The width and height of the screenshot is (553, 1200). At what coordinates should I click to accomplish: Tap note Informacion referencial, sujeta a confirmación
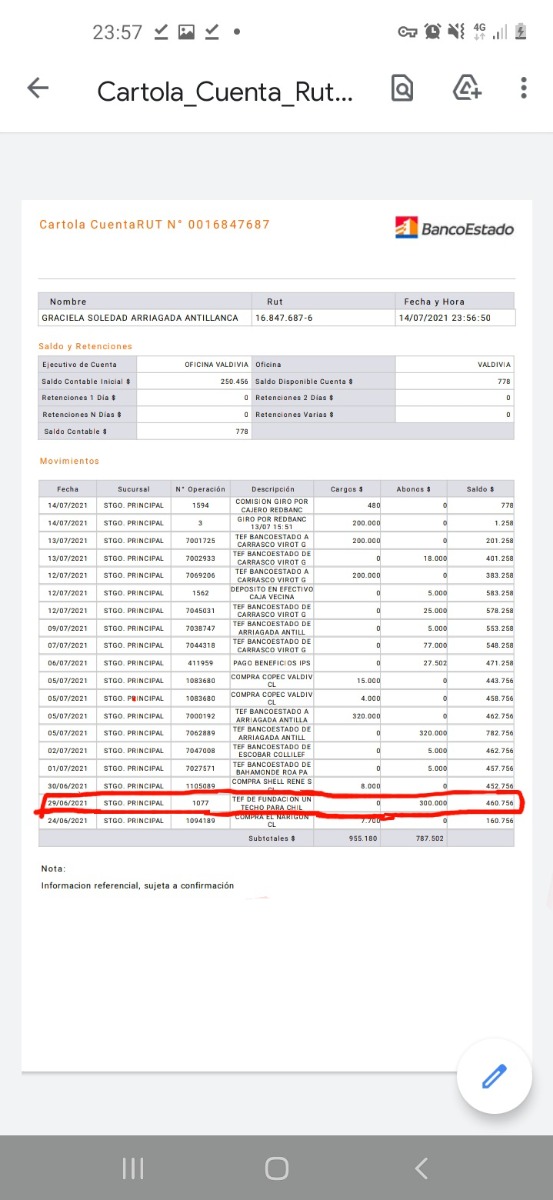(x=137, y=885)
